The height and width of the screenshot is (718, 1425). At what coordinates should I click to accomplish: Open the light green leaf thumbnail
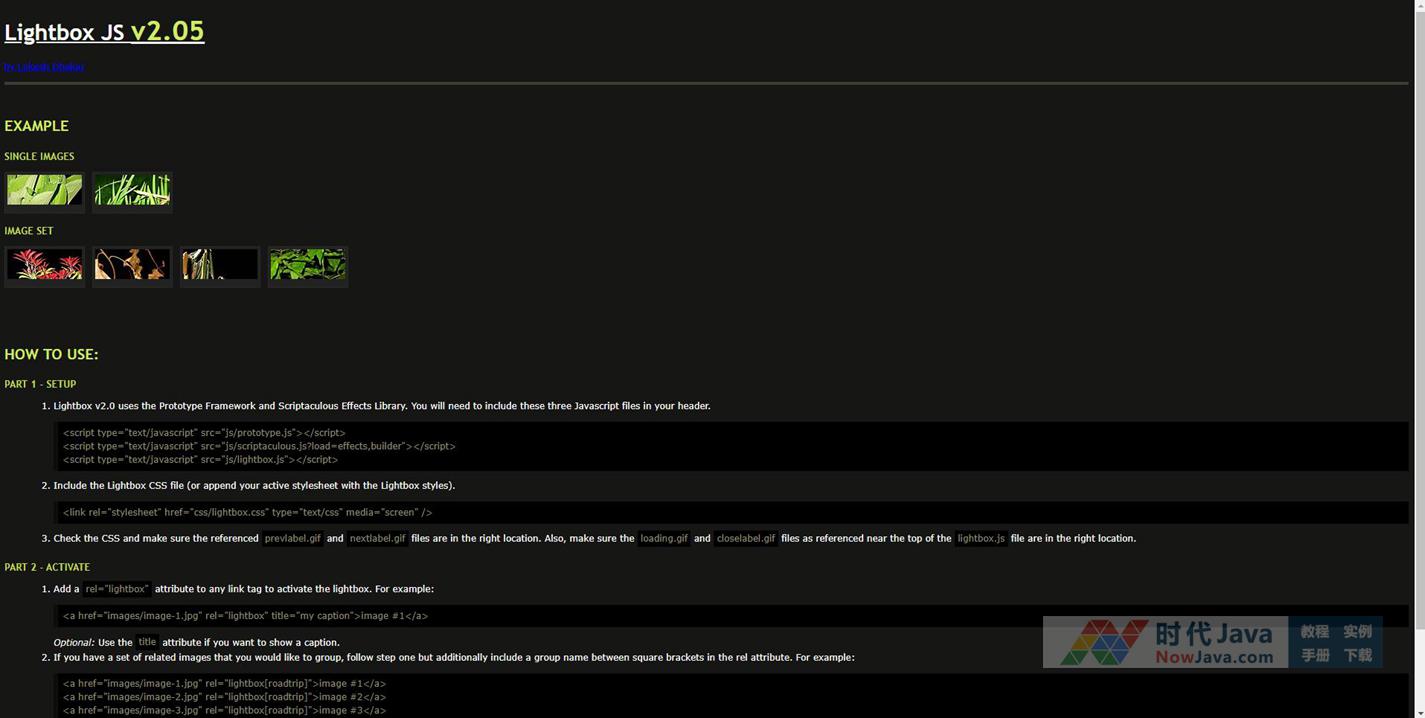44,190
